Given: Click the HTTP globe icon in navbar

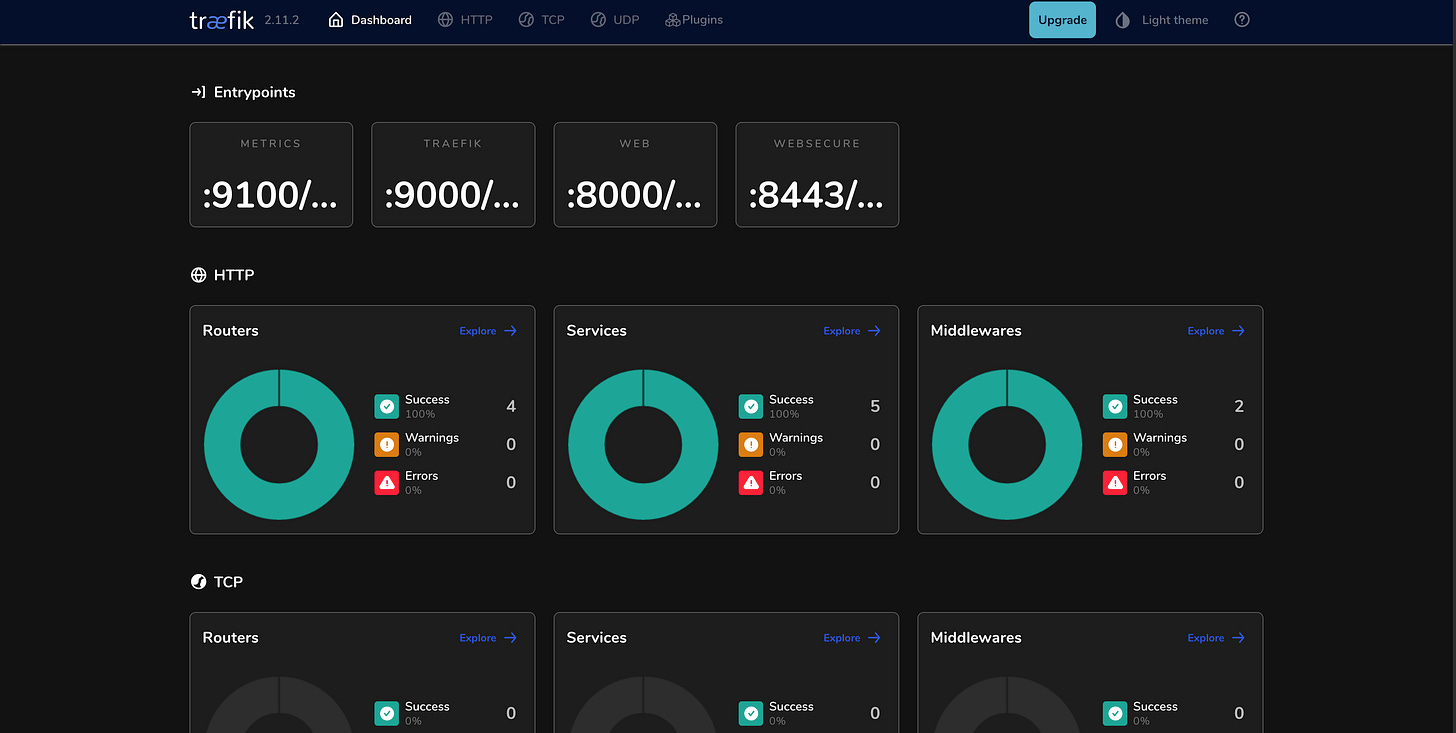Looking at the screenshot, I should pos(445,20).
